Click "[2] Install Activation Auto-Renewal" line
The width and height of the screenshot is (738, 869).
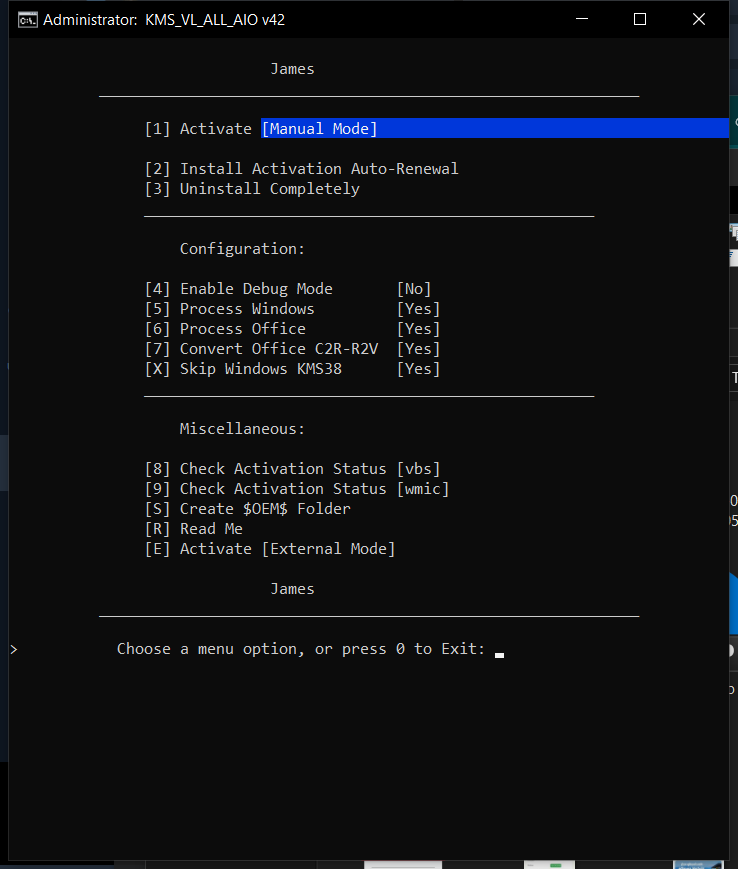301,169
